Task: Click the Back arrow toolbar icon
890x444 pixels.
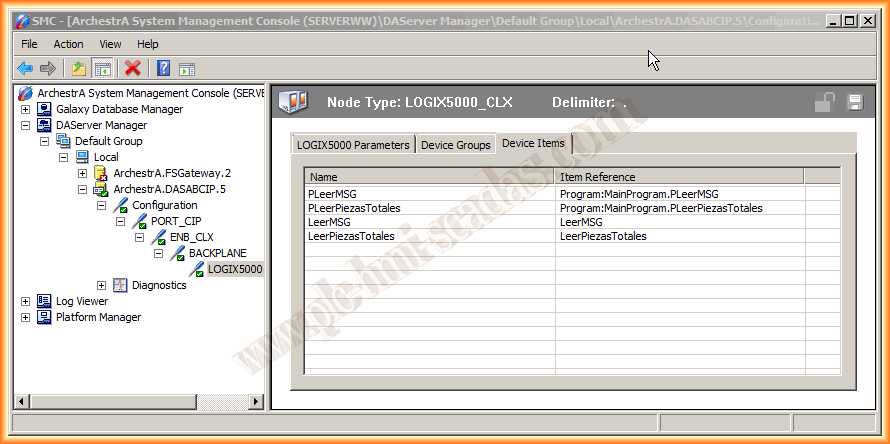Action: point(25,68)
